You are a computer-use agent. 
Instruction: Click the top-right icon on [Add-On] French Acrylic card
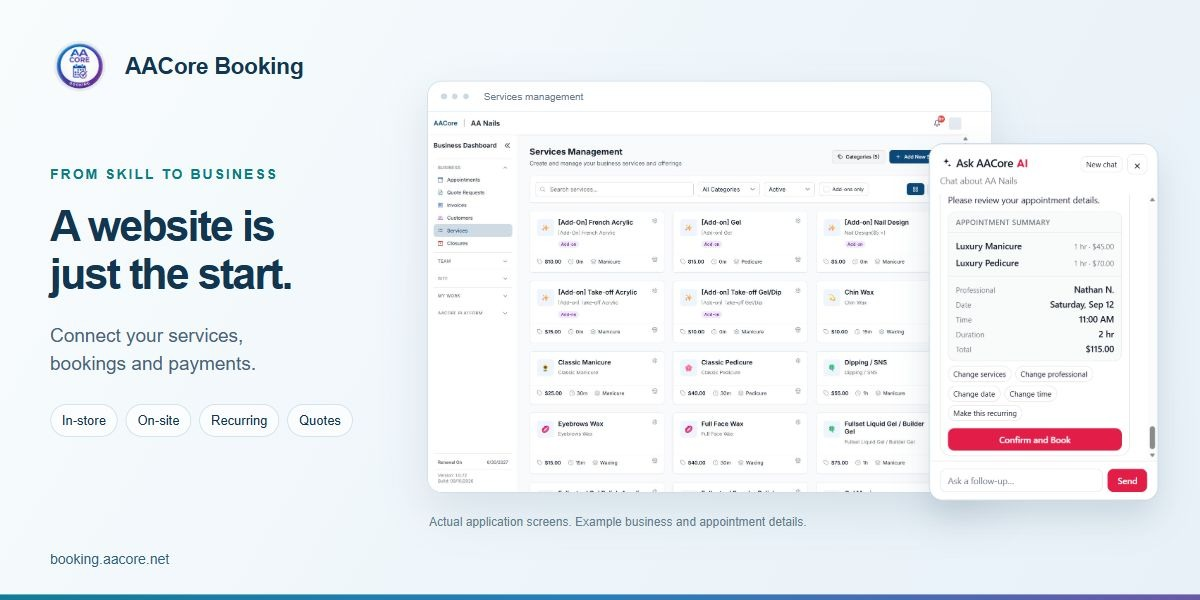654,221
